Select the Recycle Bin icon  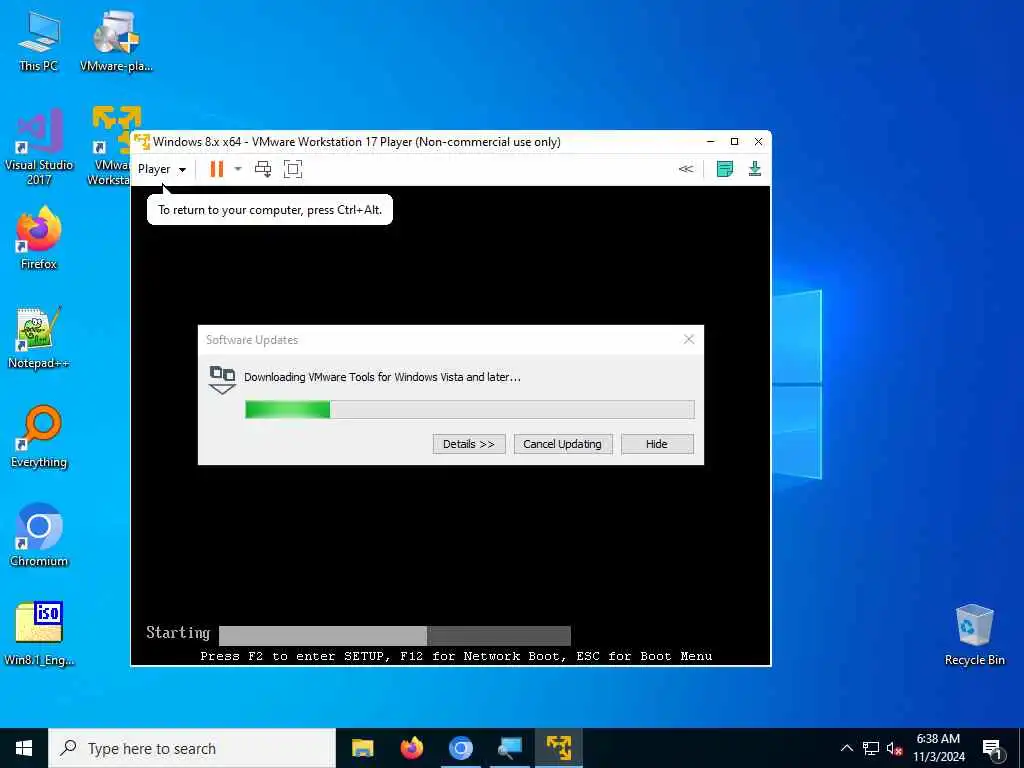[974, 635]
